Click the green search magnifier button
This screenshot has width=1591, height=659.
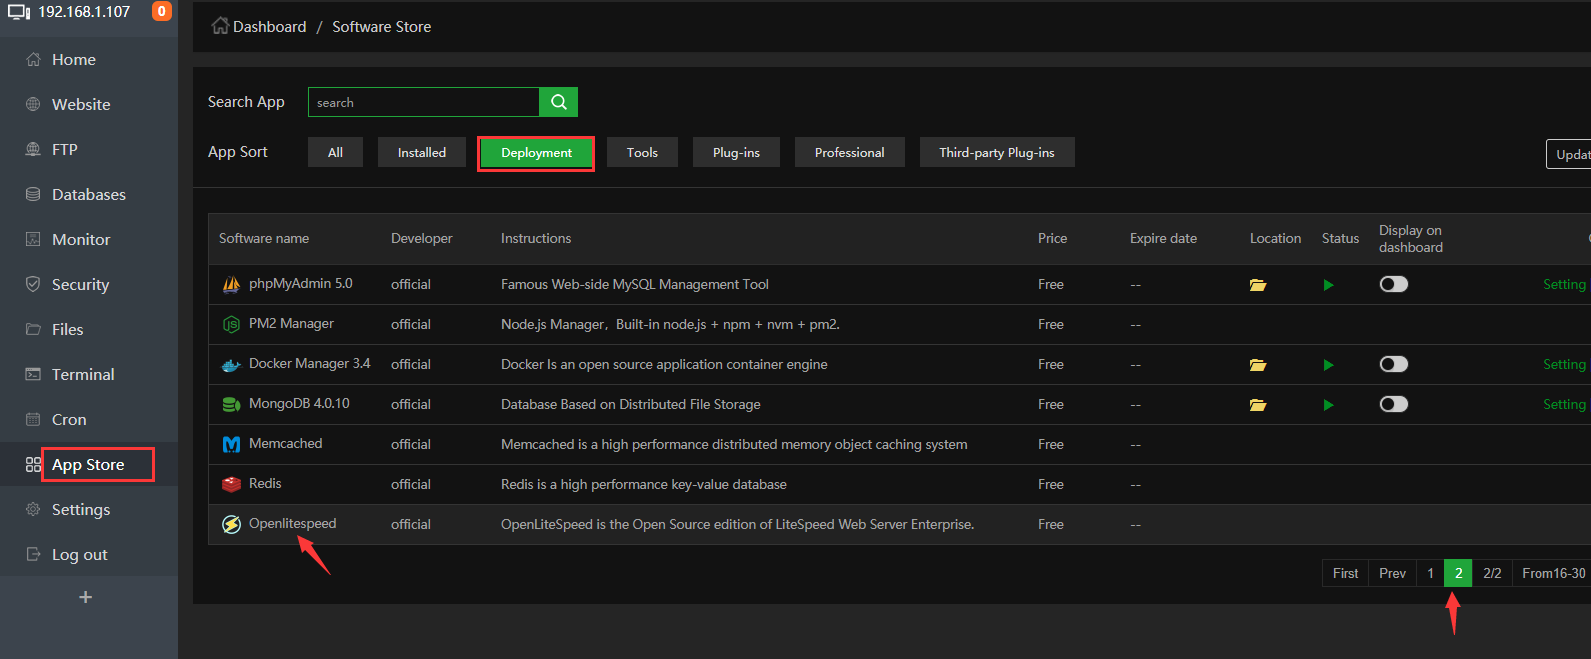558,102
